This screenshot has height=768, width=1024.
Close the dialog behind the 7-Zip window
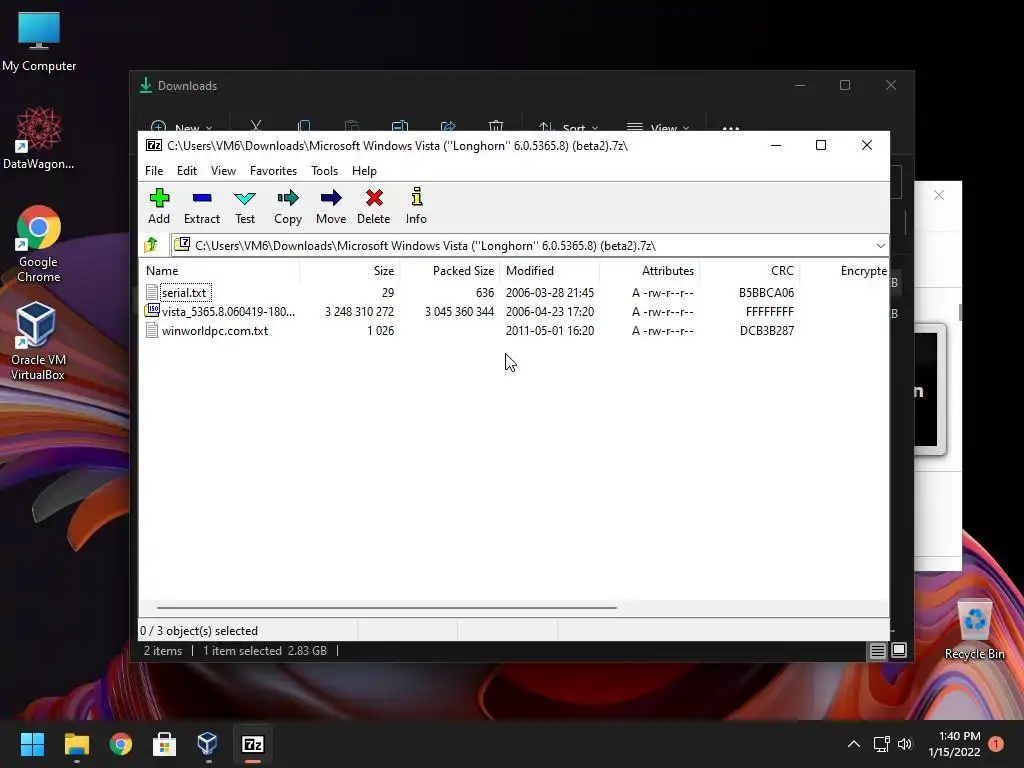(938, 195)
